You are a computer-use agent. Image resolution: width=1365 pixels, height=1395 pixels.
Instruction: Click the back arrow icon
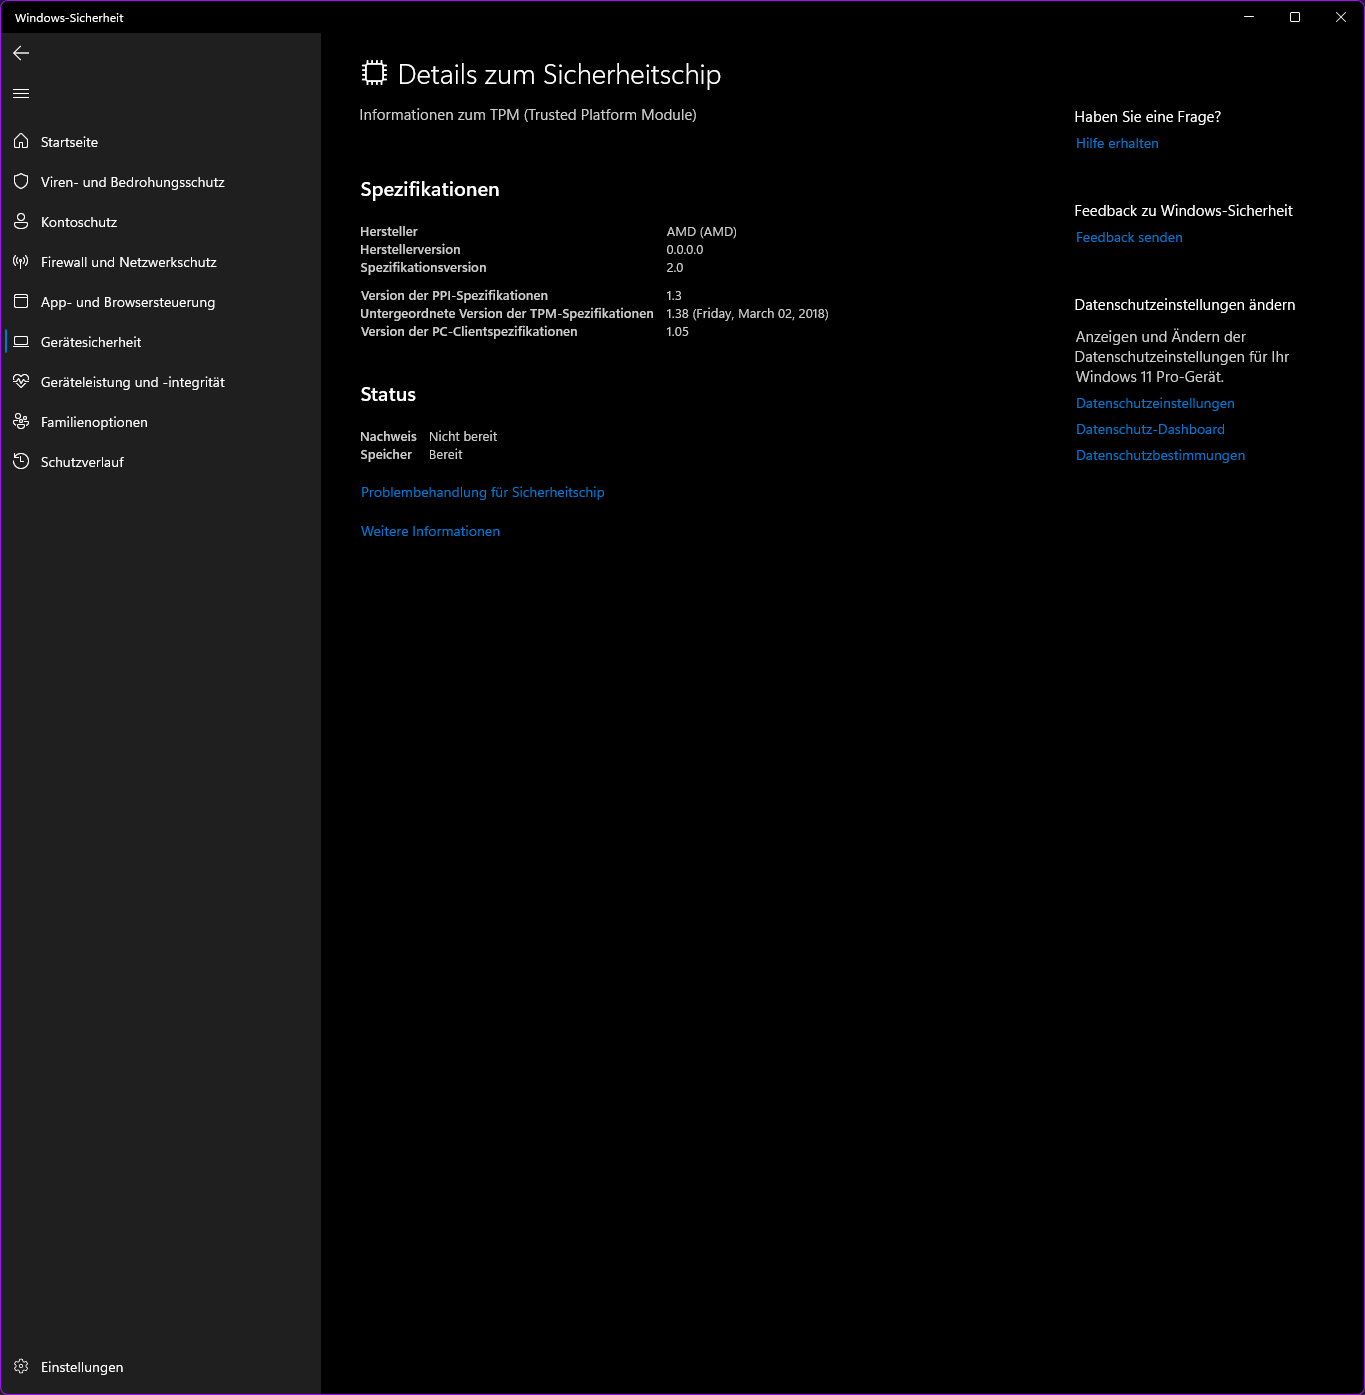(21, 53)
